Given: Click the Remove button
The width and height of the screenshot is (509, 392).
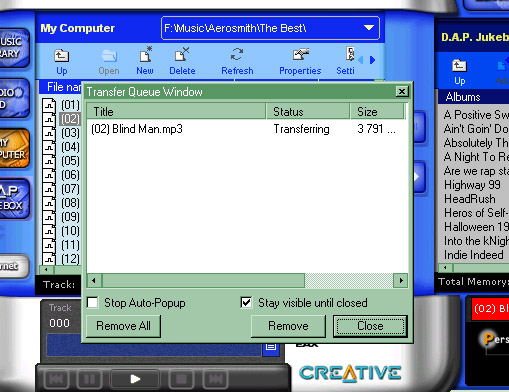Looking at the screenshot, I should (288, 326).
